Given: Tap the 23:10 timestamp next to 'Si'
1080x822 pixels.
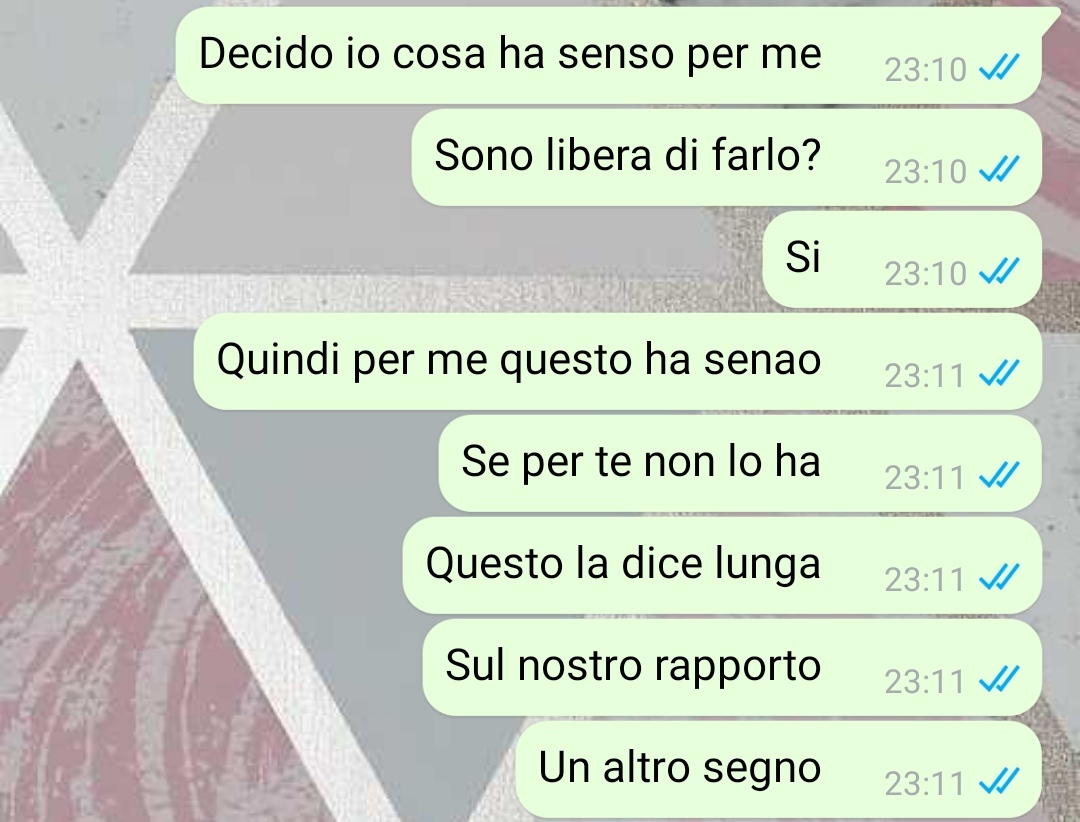Looking at the screenshot, I should [x=926, y=274].
